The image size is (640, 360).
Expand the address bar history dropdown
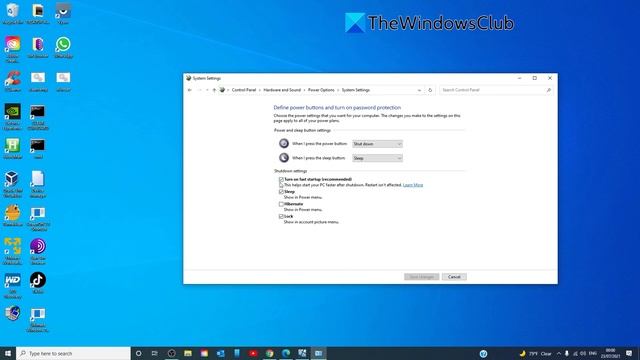(x=419, y=90)
